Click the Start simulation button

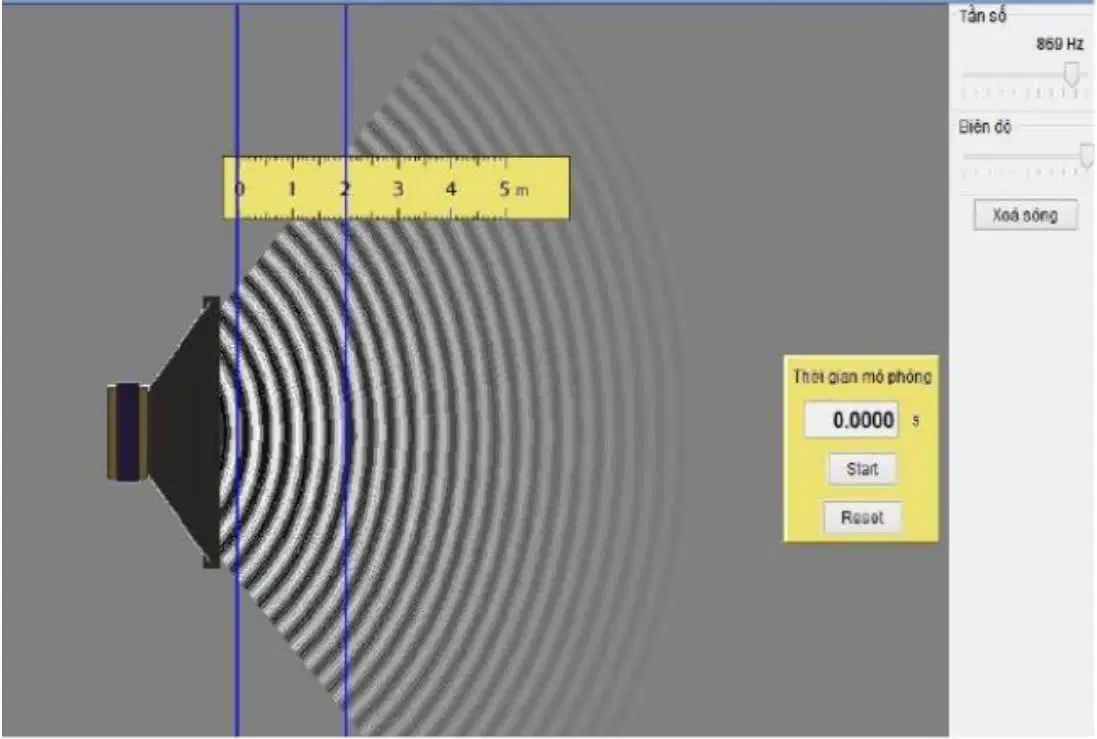click(x=862, y=469)
